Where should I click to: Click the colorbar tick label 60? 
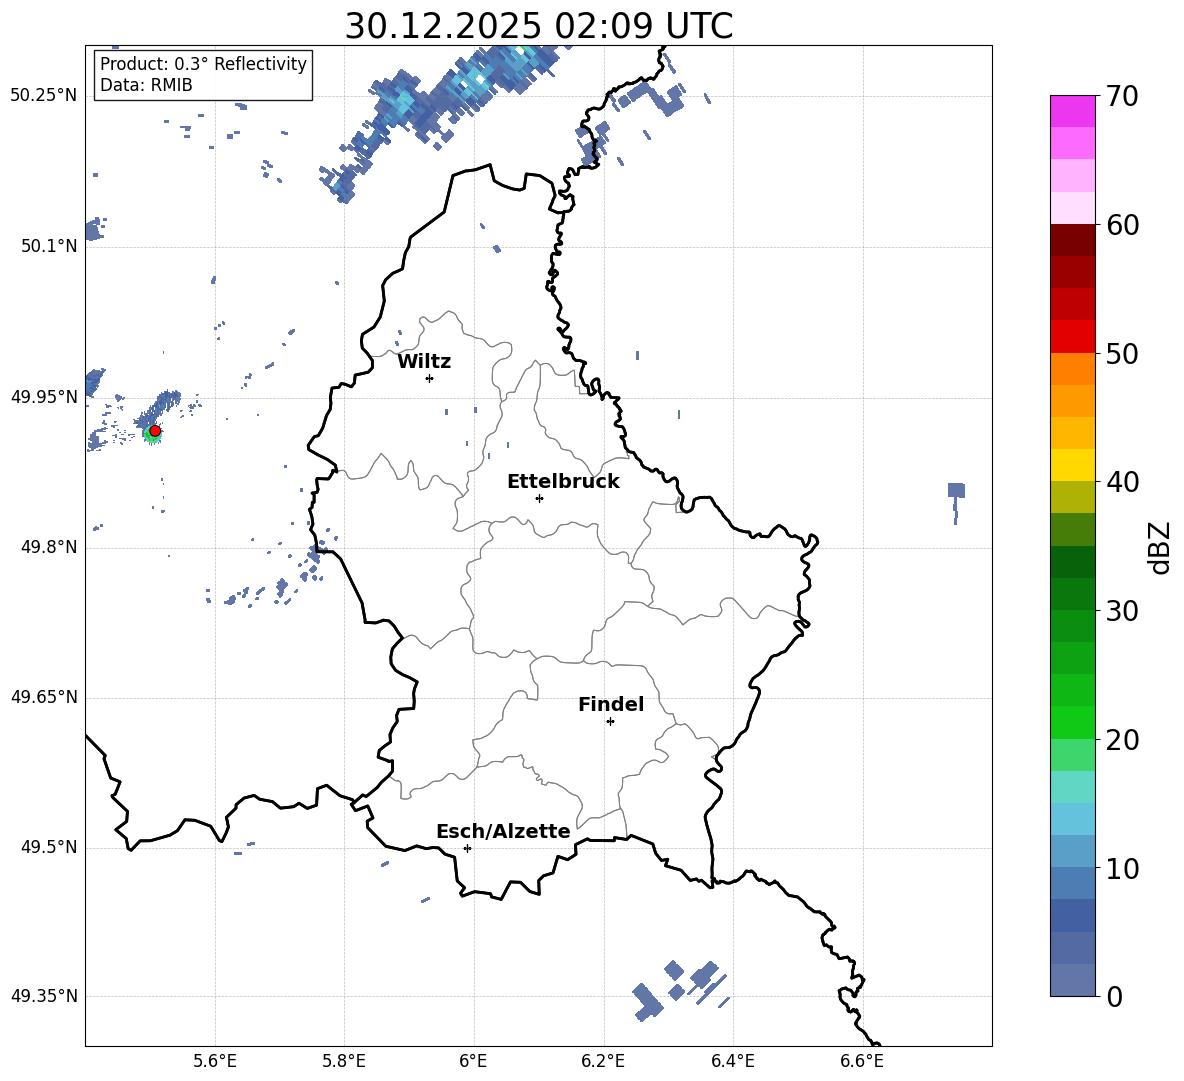point(1122,225)
